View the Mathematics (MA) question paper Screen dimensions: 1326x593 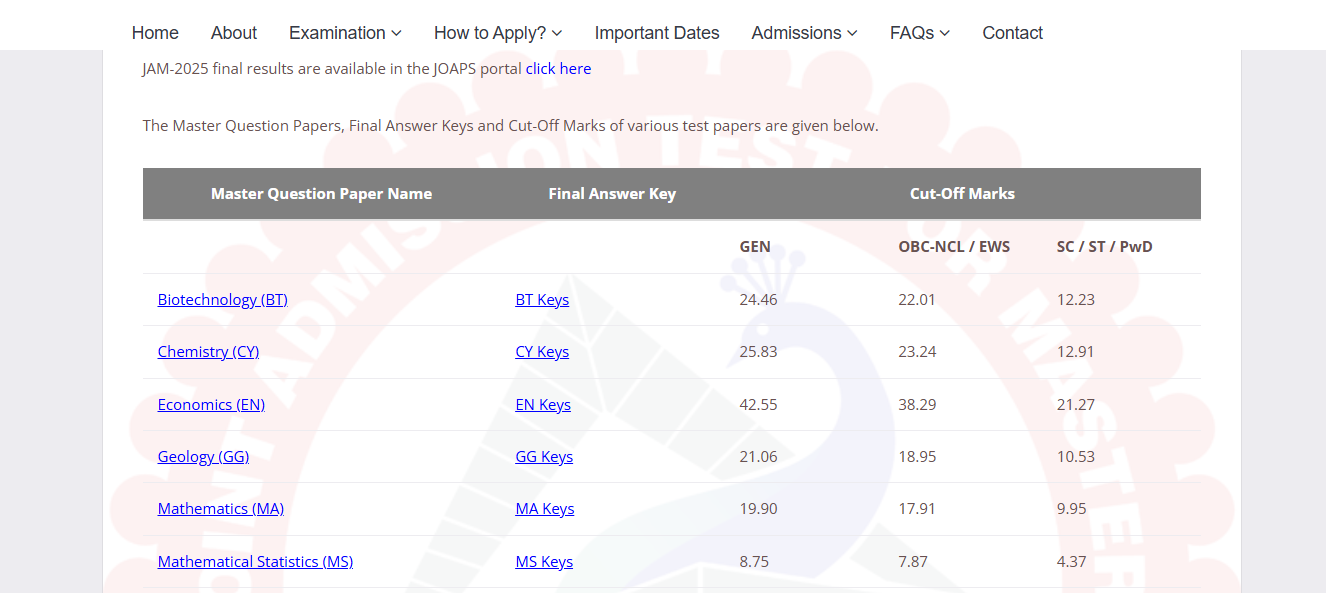(220, 508)
